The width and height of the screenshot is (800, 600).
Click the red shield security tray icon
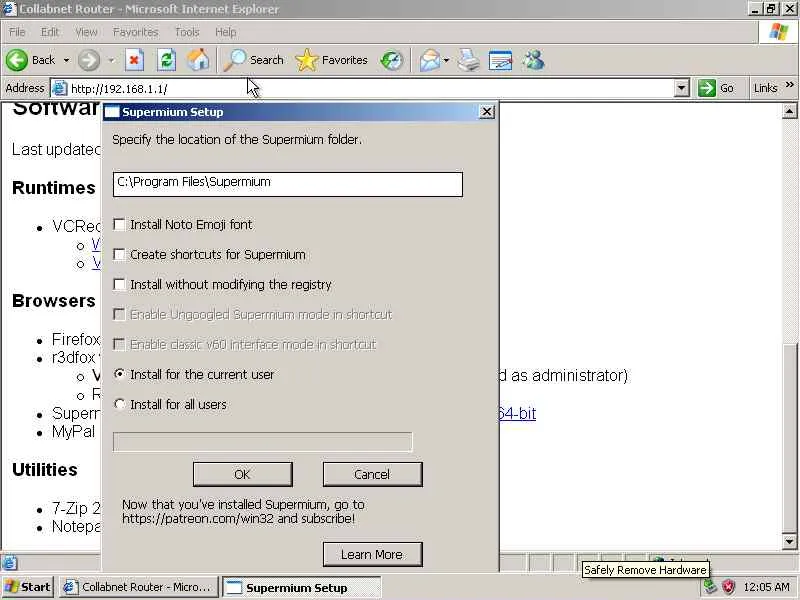tap(729, 587)
